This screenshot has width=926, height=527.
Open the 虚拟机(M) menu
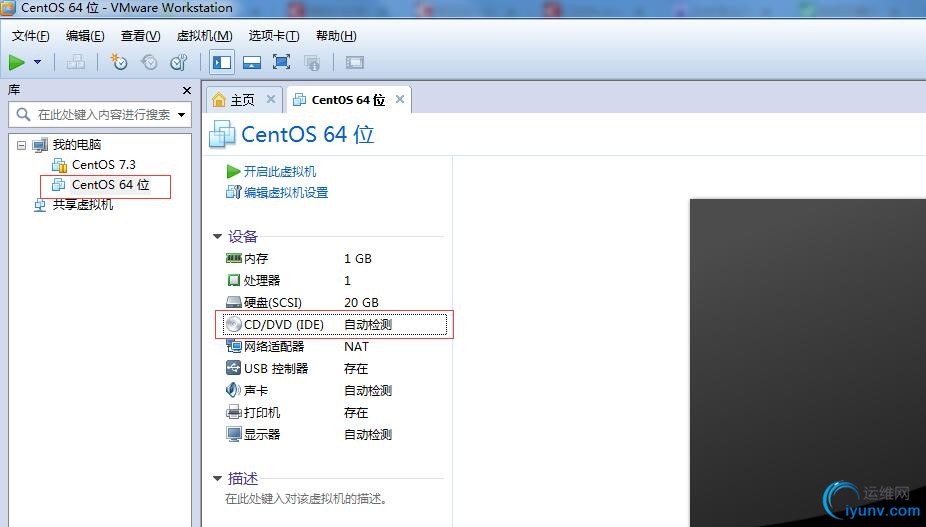(204, 36)
